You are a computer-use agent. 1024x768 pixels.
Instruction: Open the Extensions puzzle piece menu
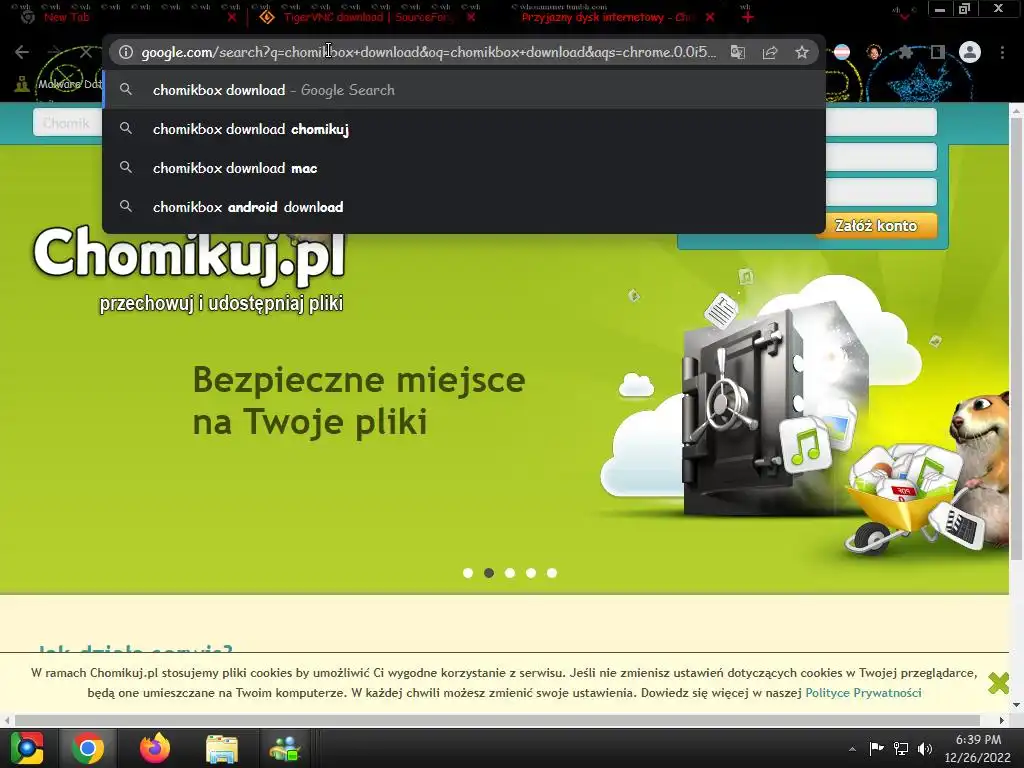[905, 52]
